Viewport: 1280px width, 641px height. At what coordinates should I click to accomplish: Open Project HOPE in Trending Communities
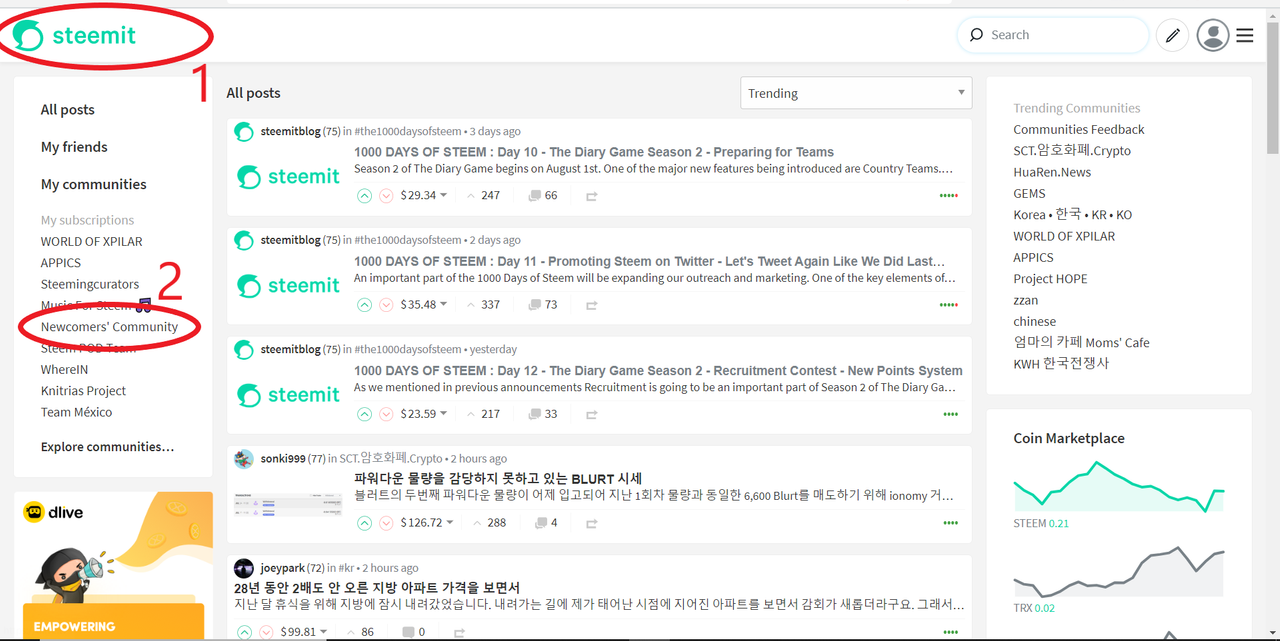[x=1050, y=279]
